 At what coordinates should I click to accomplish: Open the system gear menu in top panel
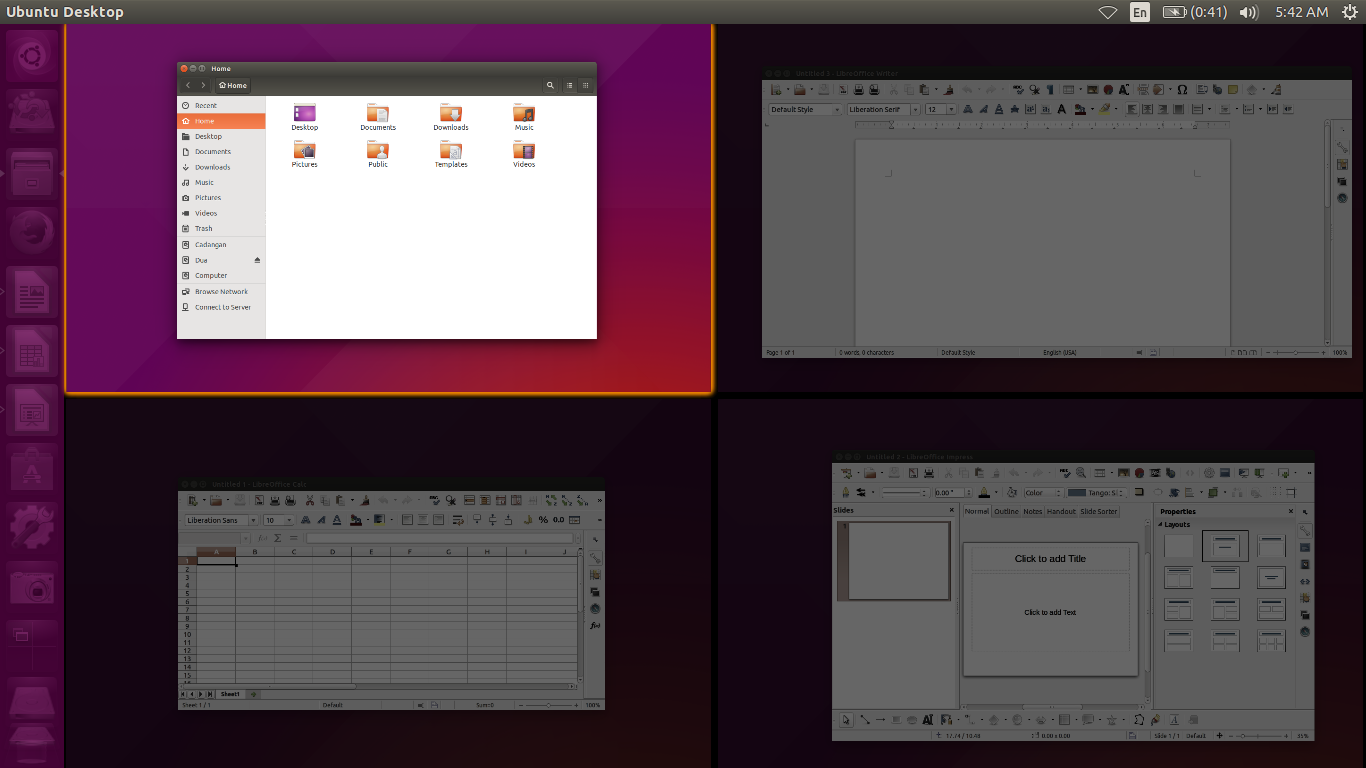coord(1350,12)
